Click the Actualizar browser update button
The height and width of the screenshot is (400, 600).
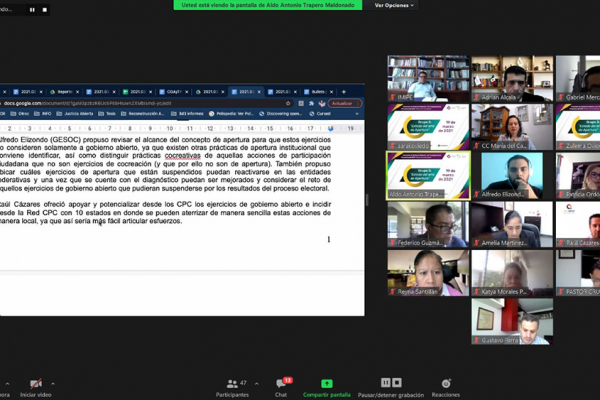point(344,103)
